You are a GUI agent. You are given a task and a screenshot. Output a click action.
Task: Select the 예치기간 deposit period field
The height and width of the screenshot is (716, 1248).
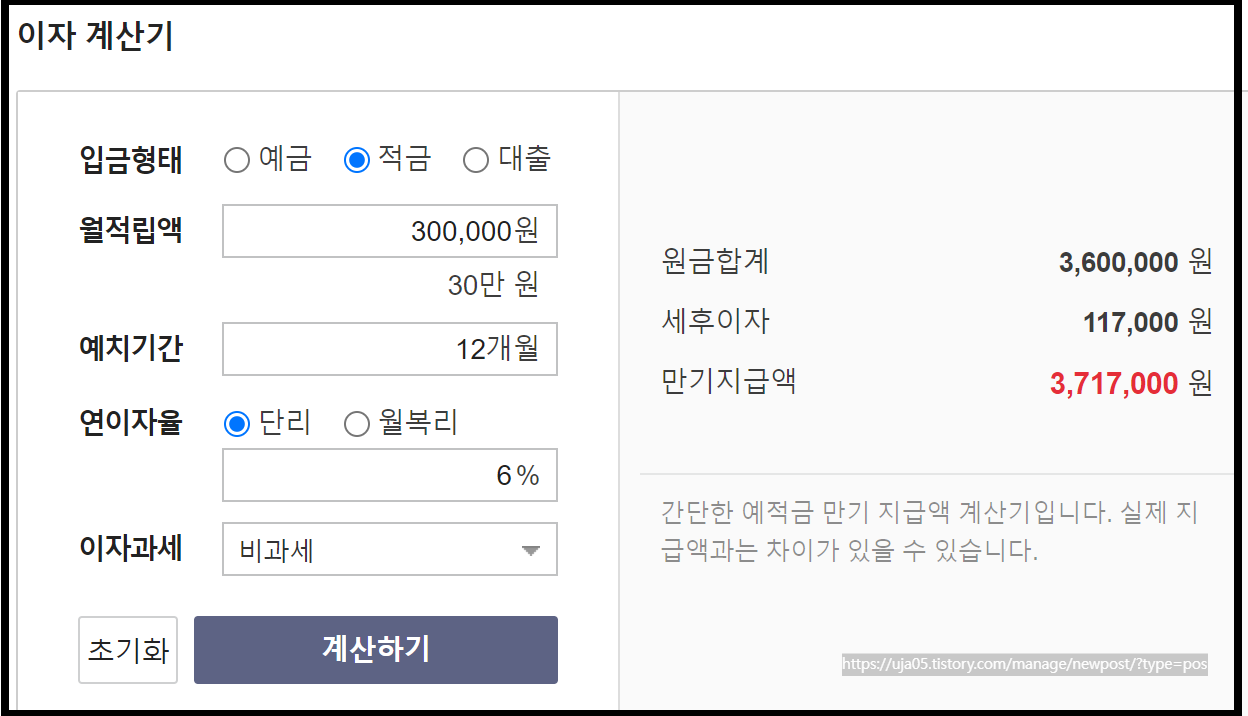point(388,349)
